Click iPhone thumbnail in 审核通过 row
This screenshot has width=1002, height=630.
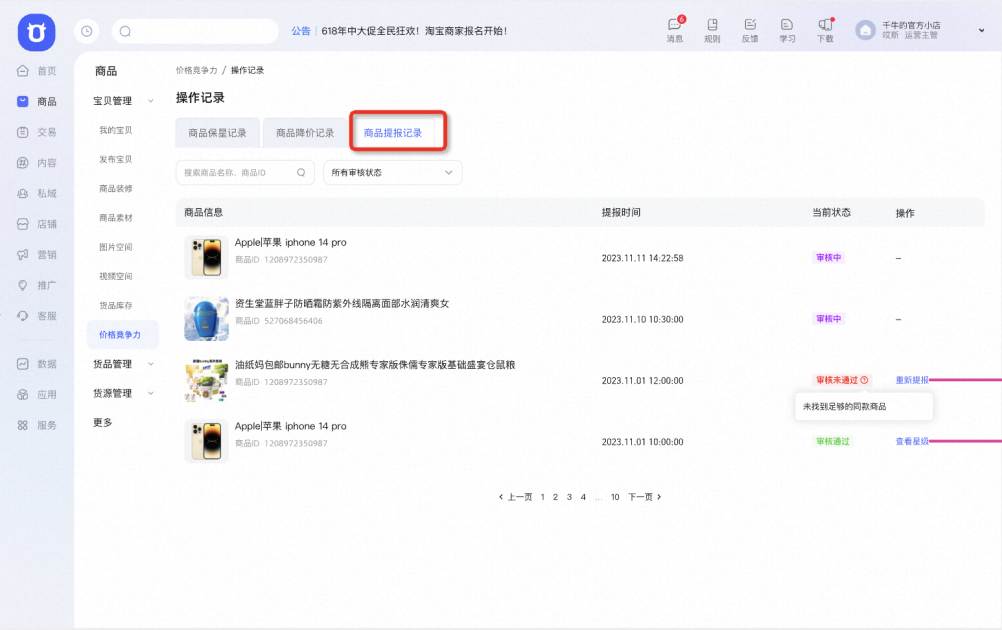[x=206, y=442]
